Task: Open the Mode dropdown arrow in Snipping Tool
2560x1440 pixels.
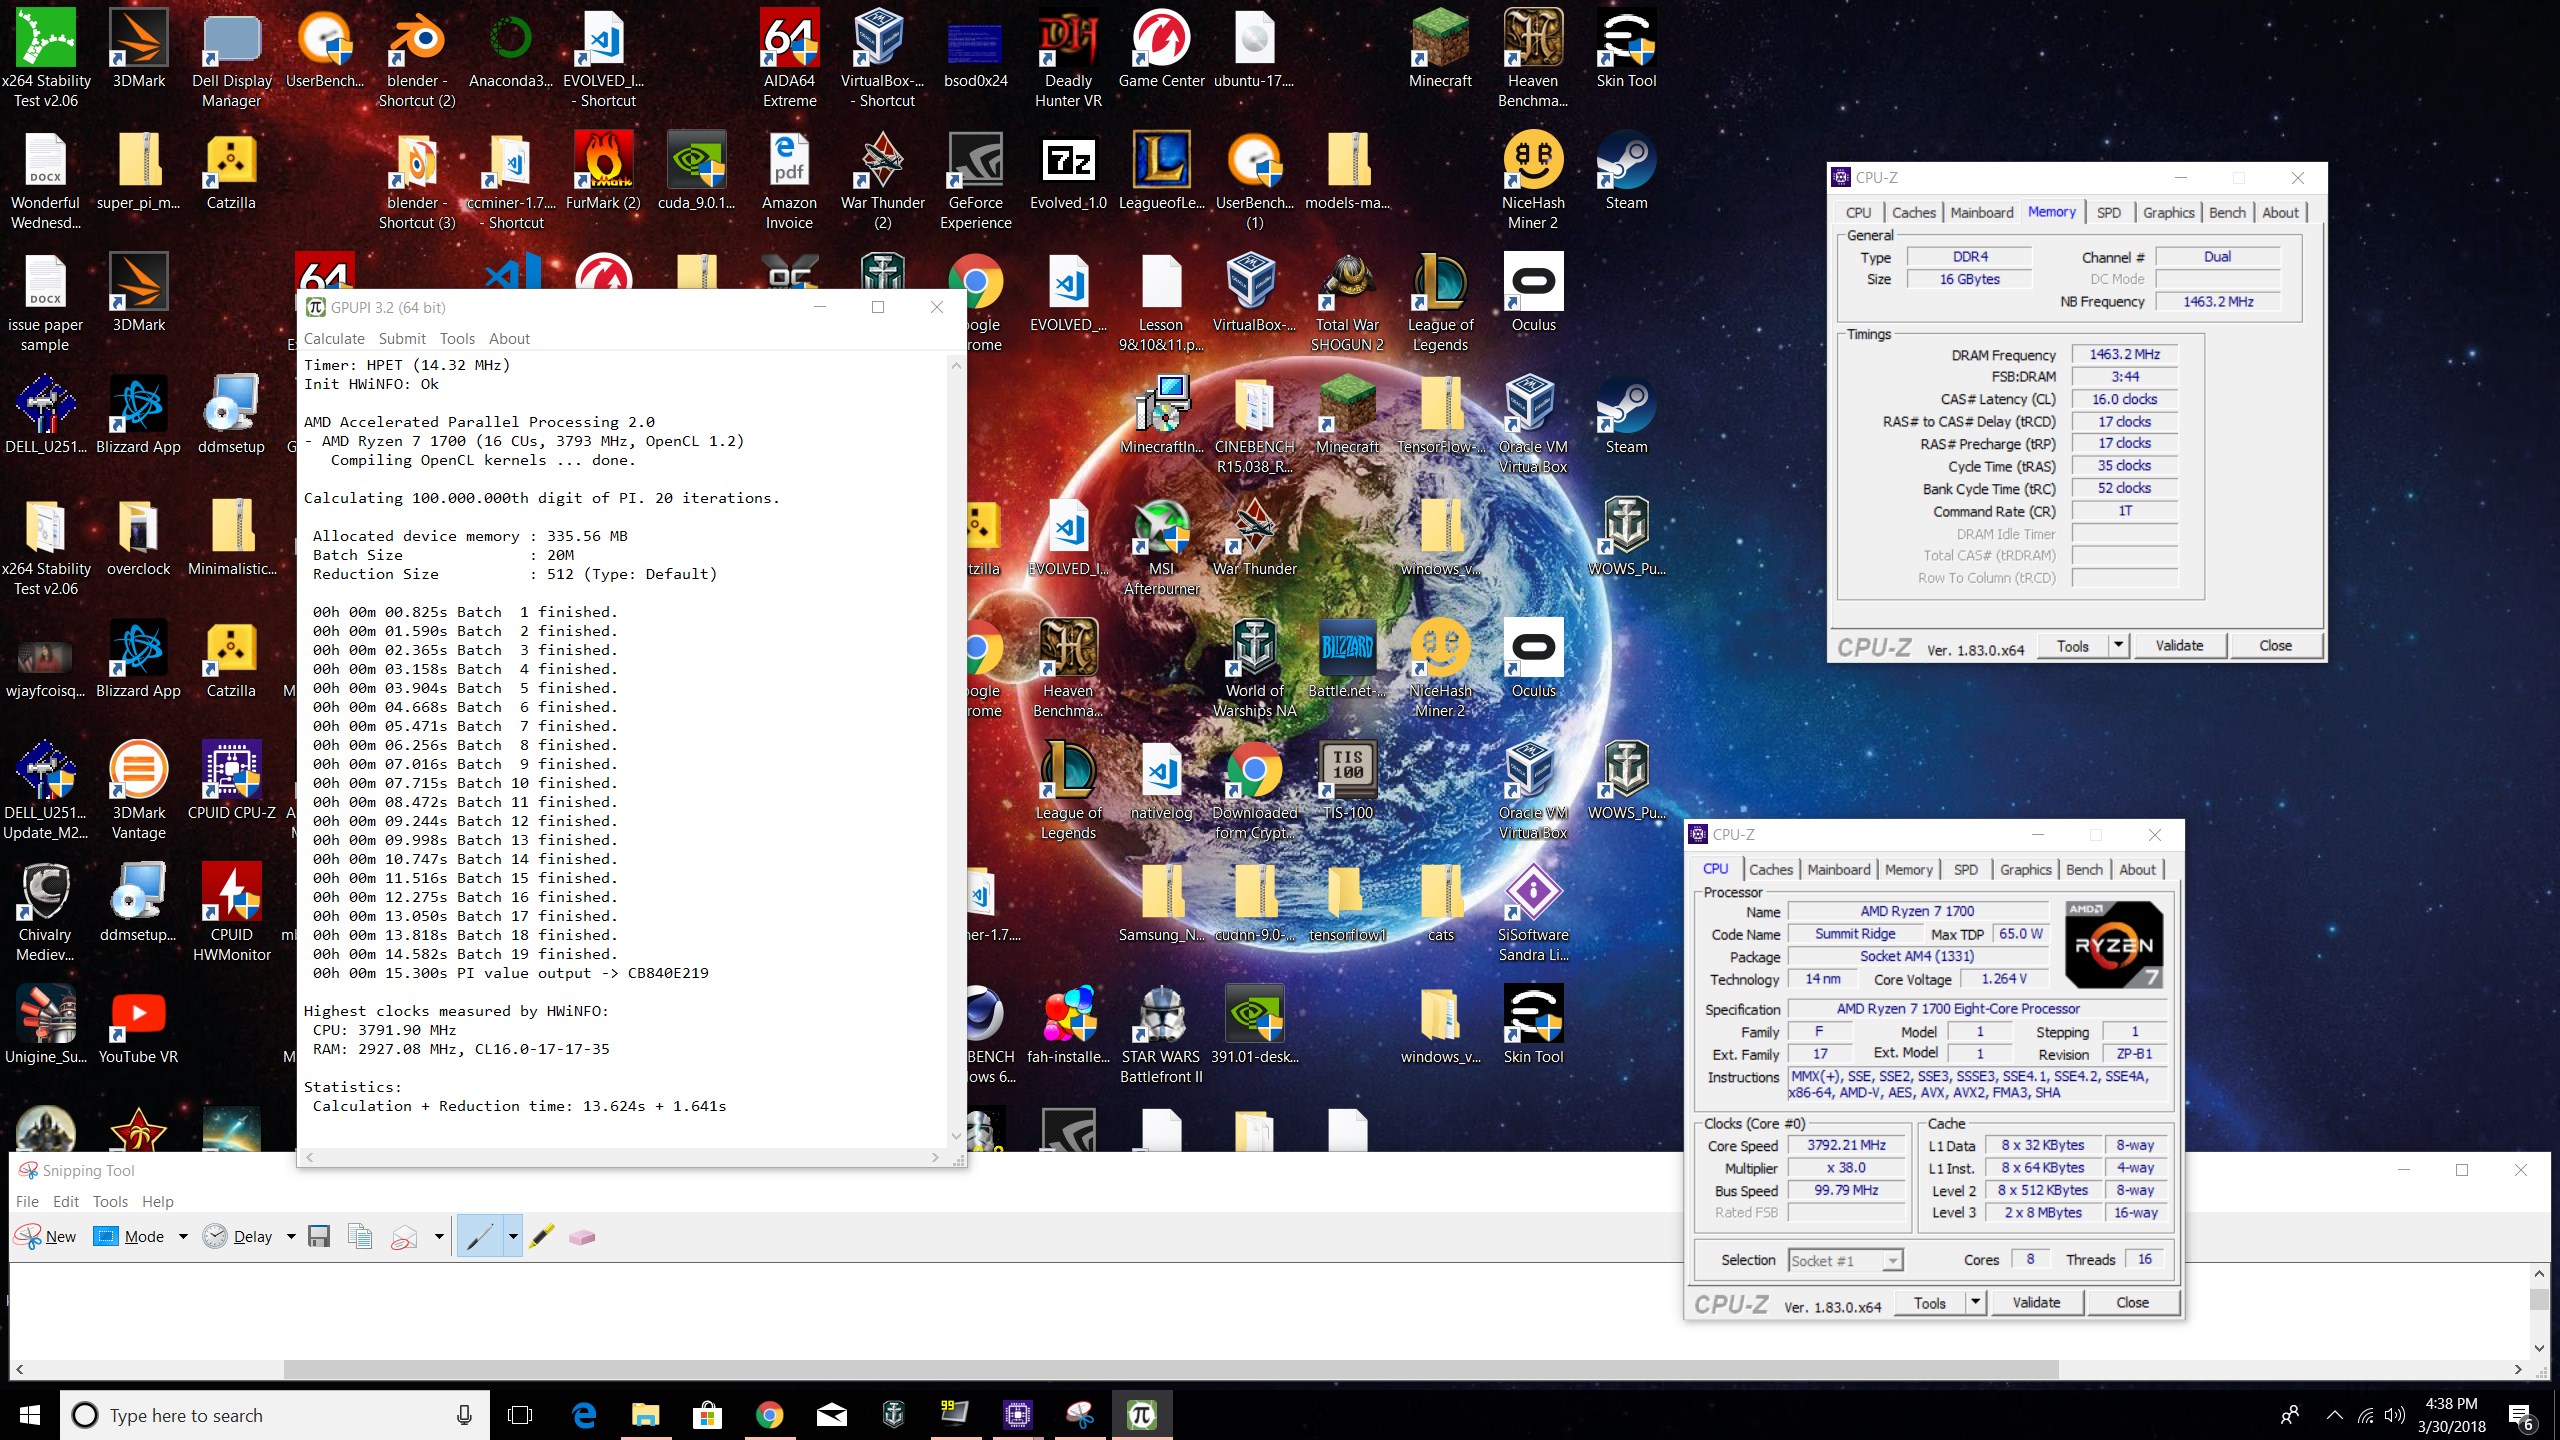Action: 183,1237
